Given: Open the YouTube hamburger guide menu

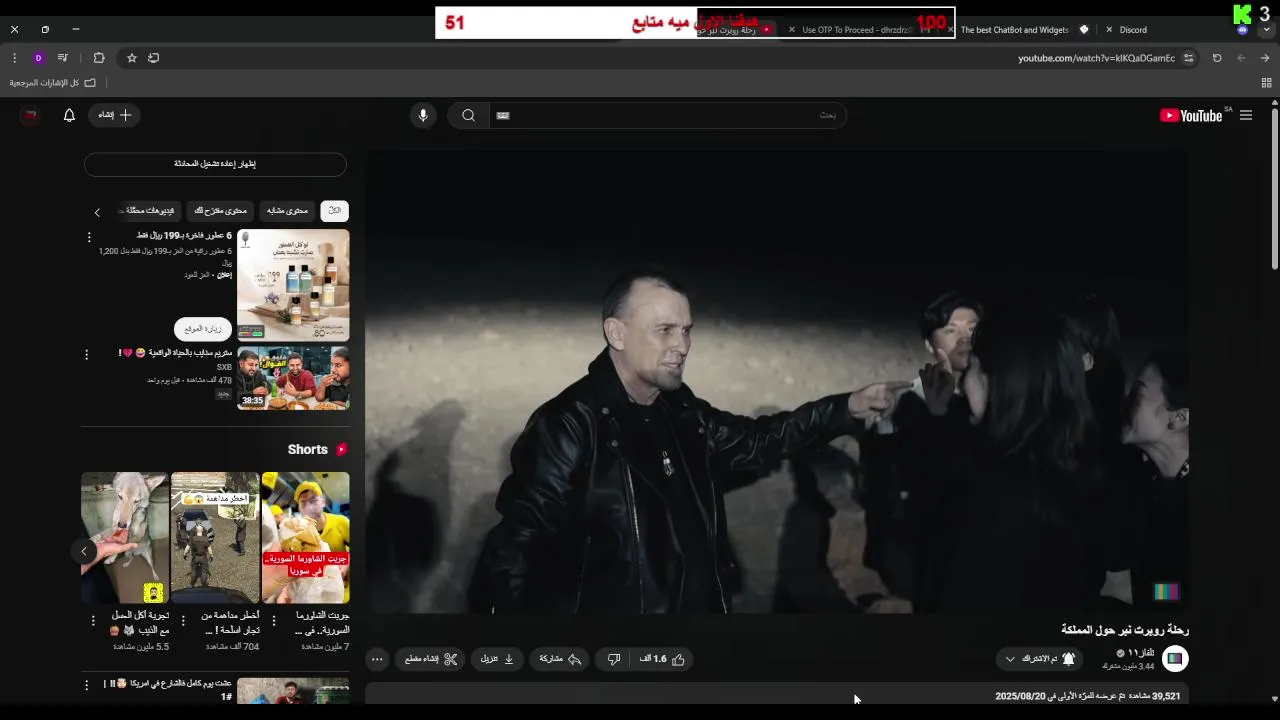Looking at the screenshot, I should (x=1246, y=115).
